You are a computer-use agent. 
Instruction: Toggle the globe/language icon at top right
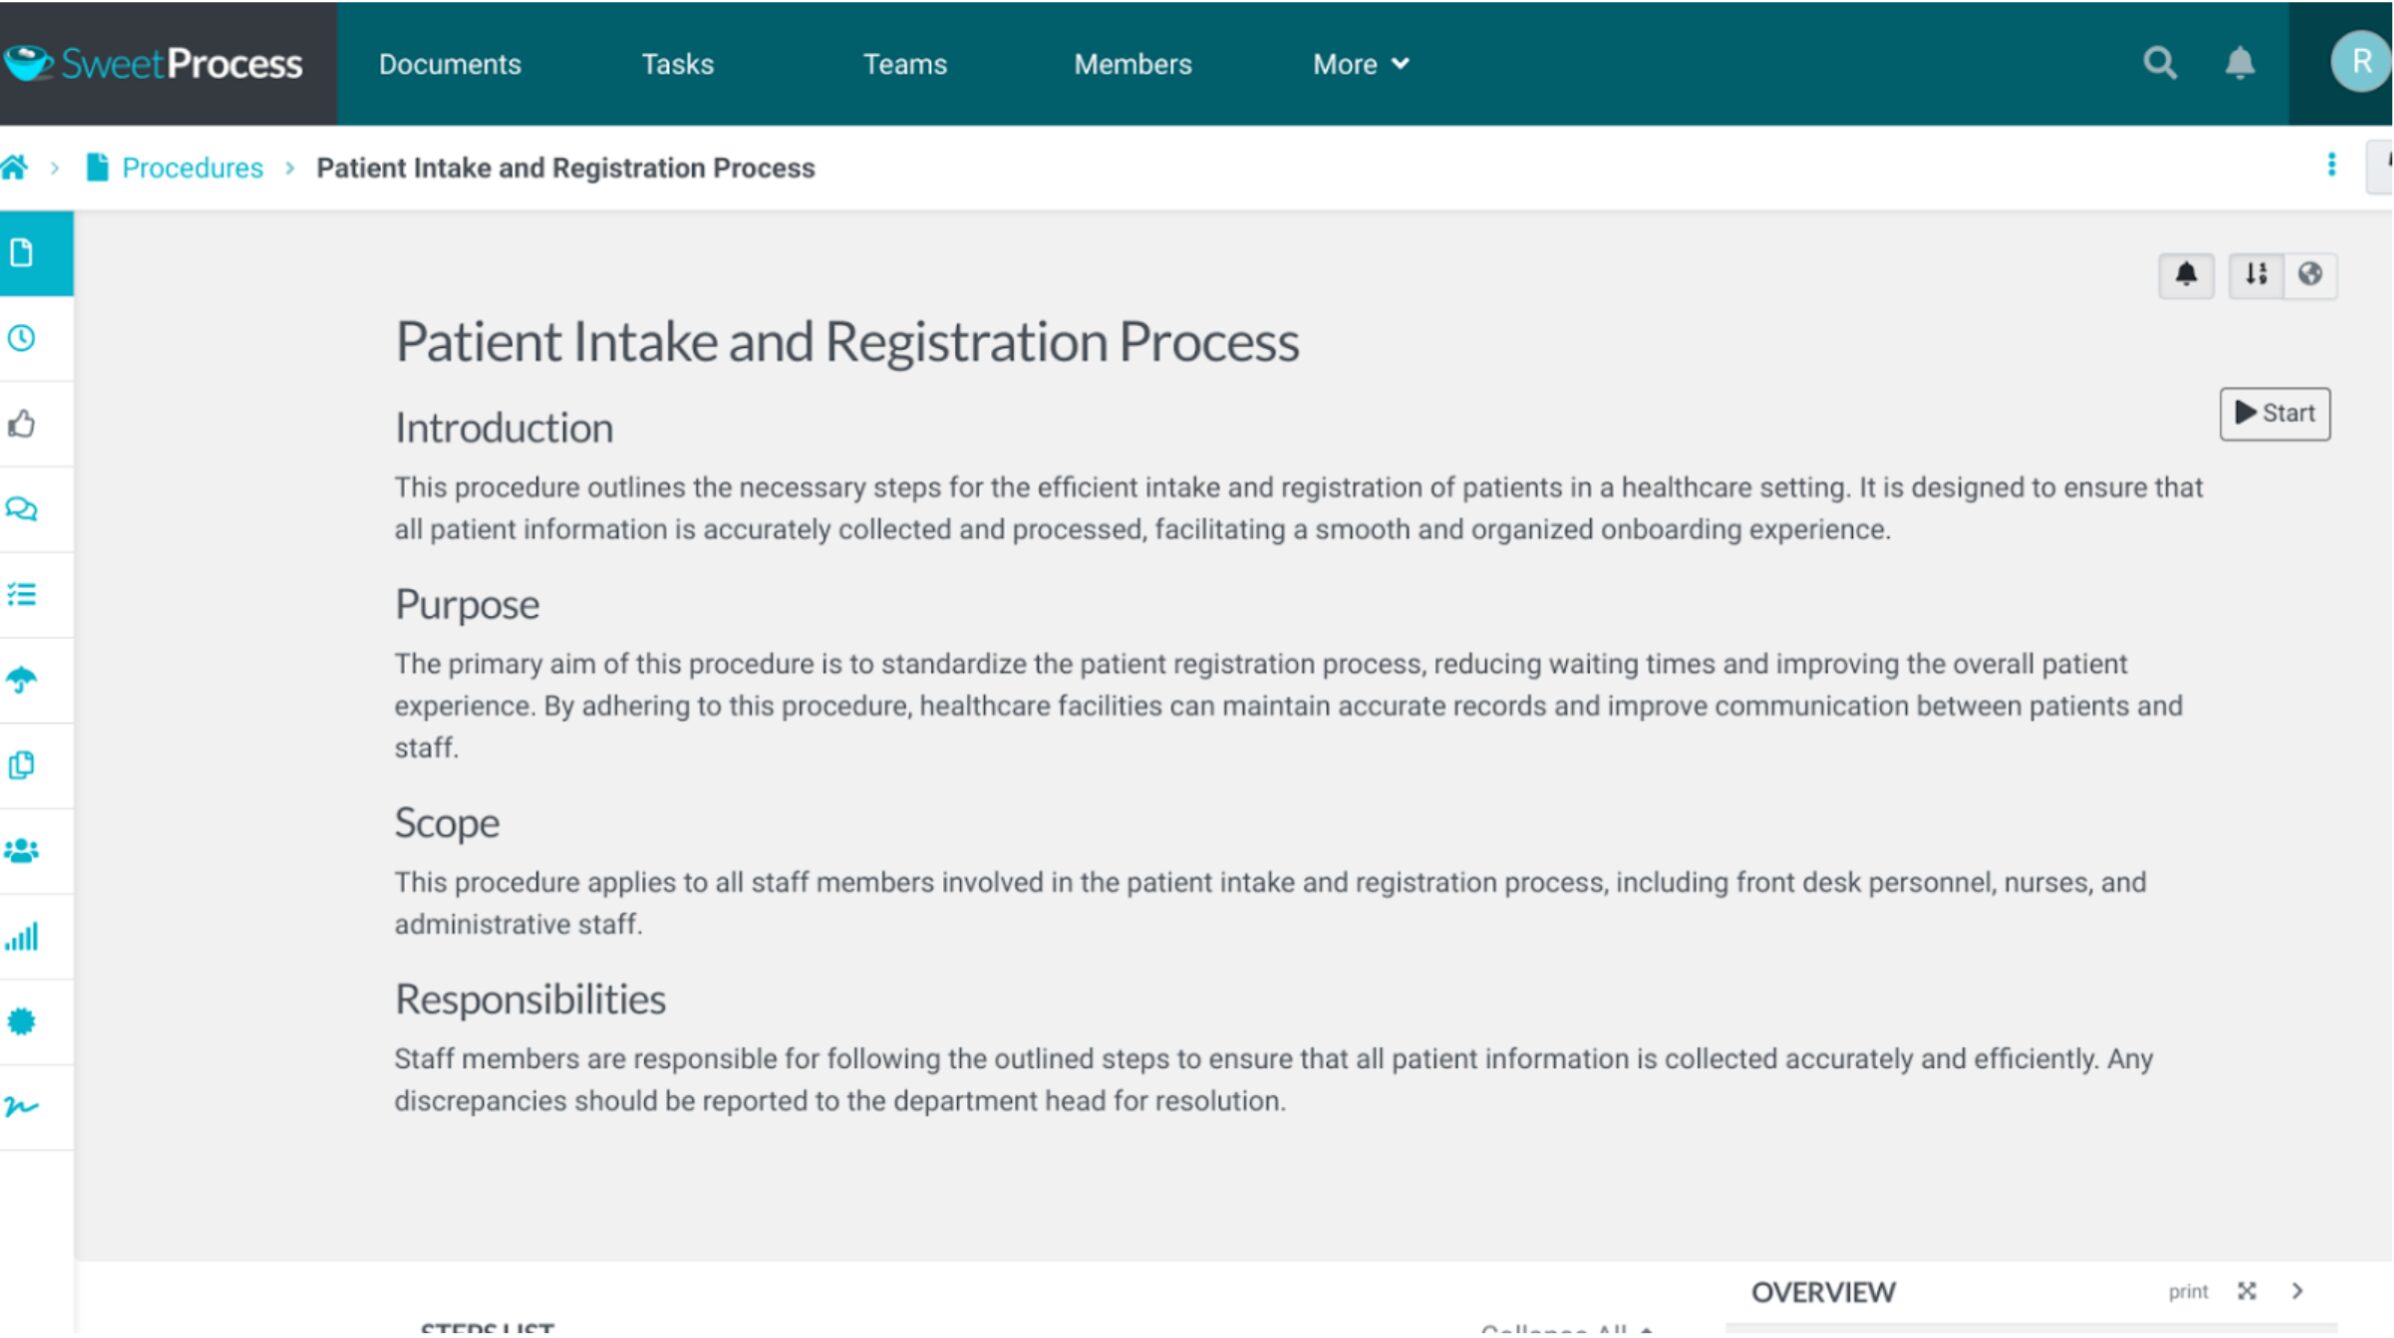(2310, 275)
